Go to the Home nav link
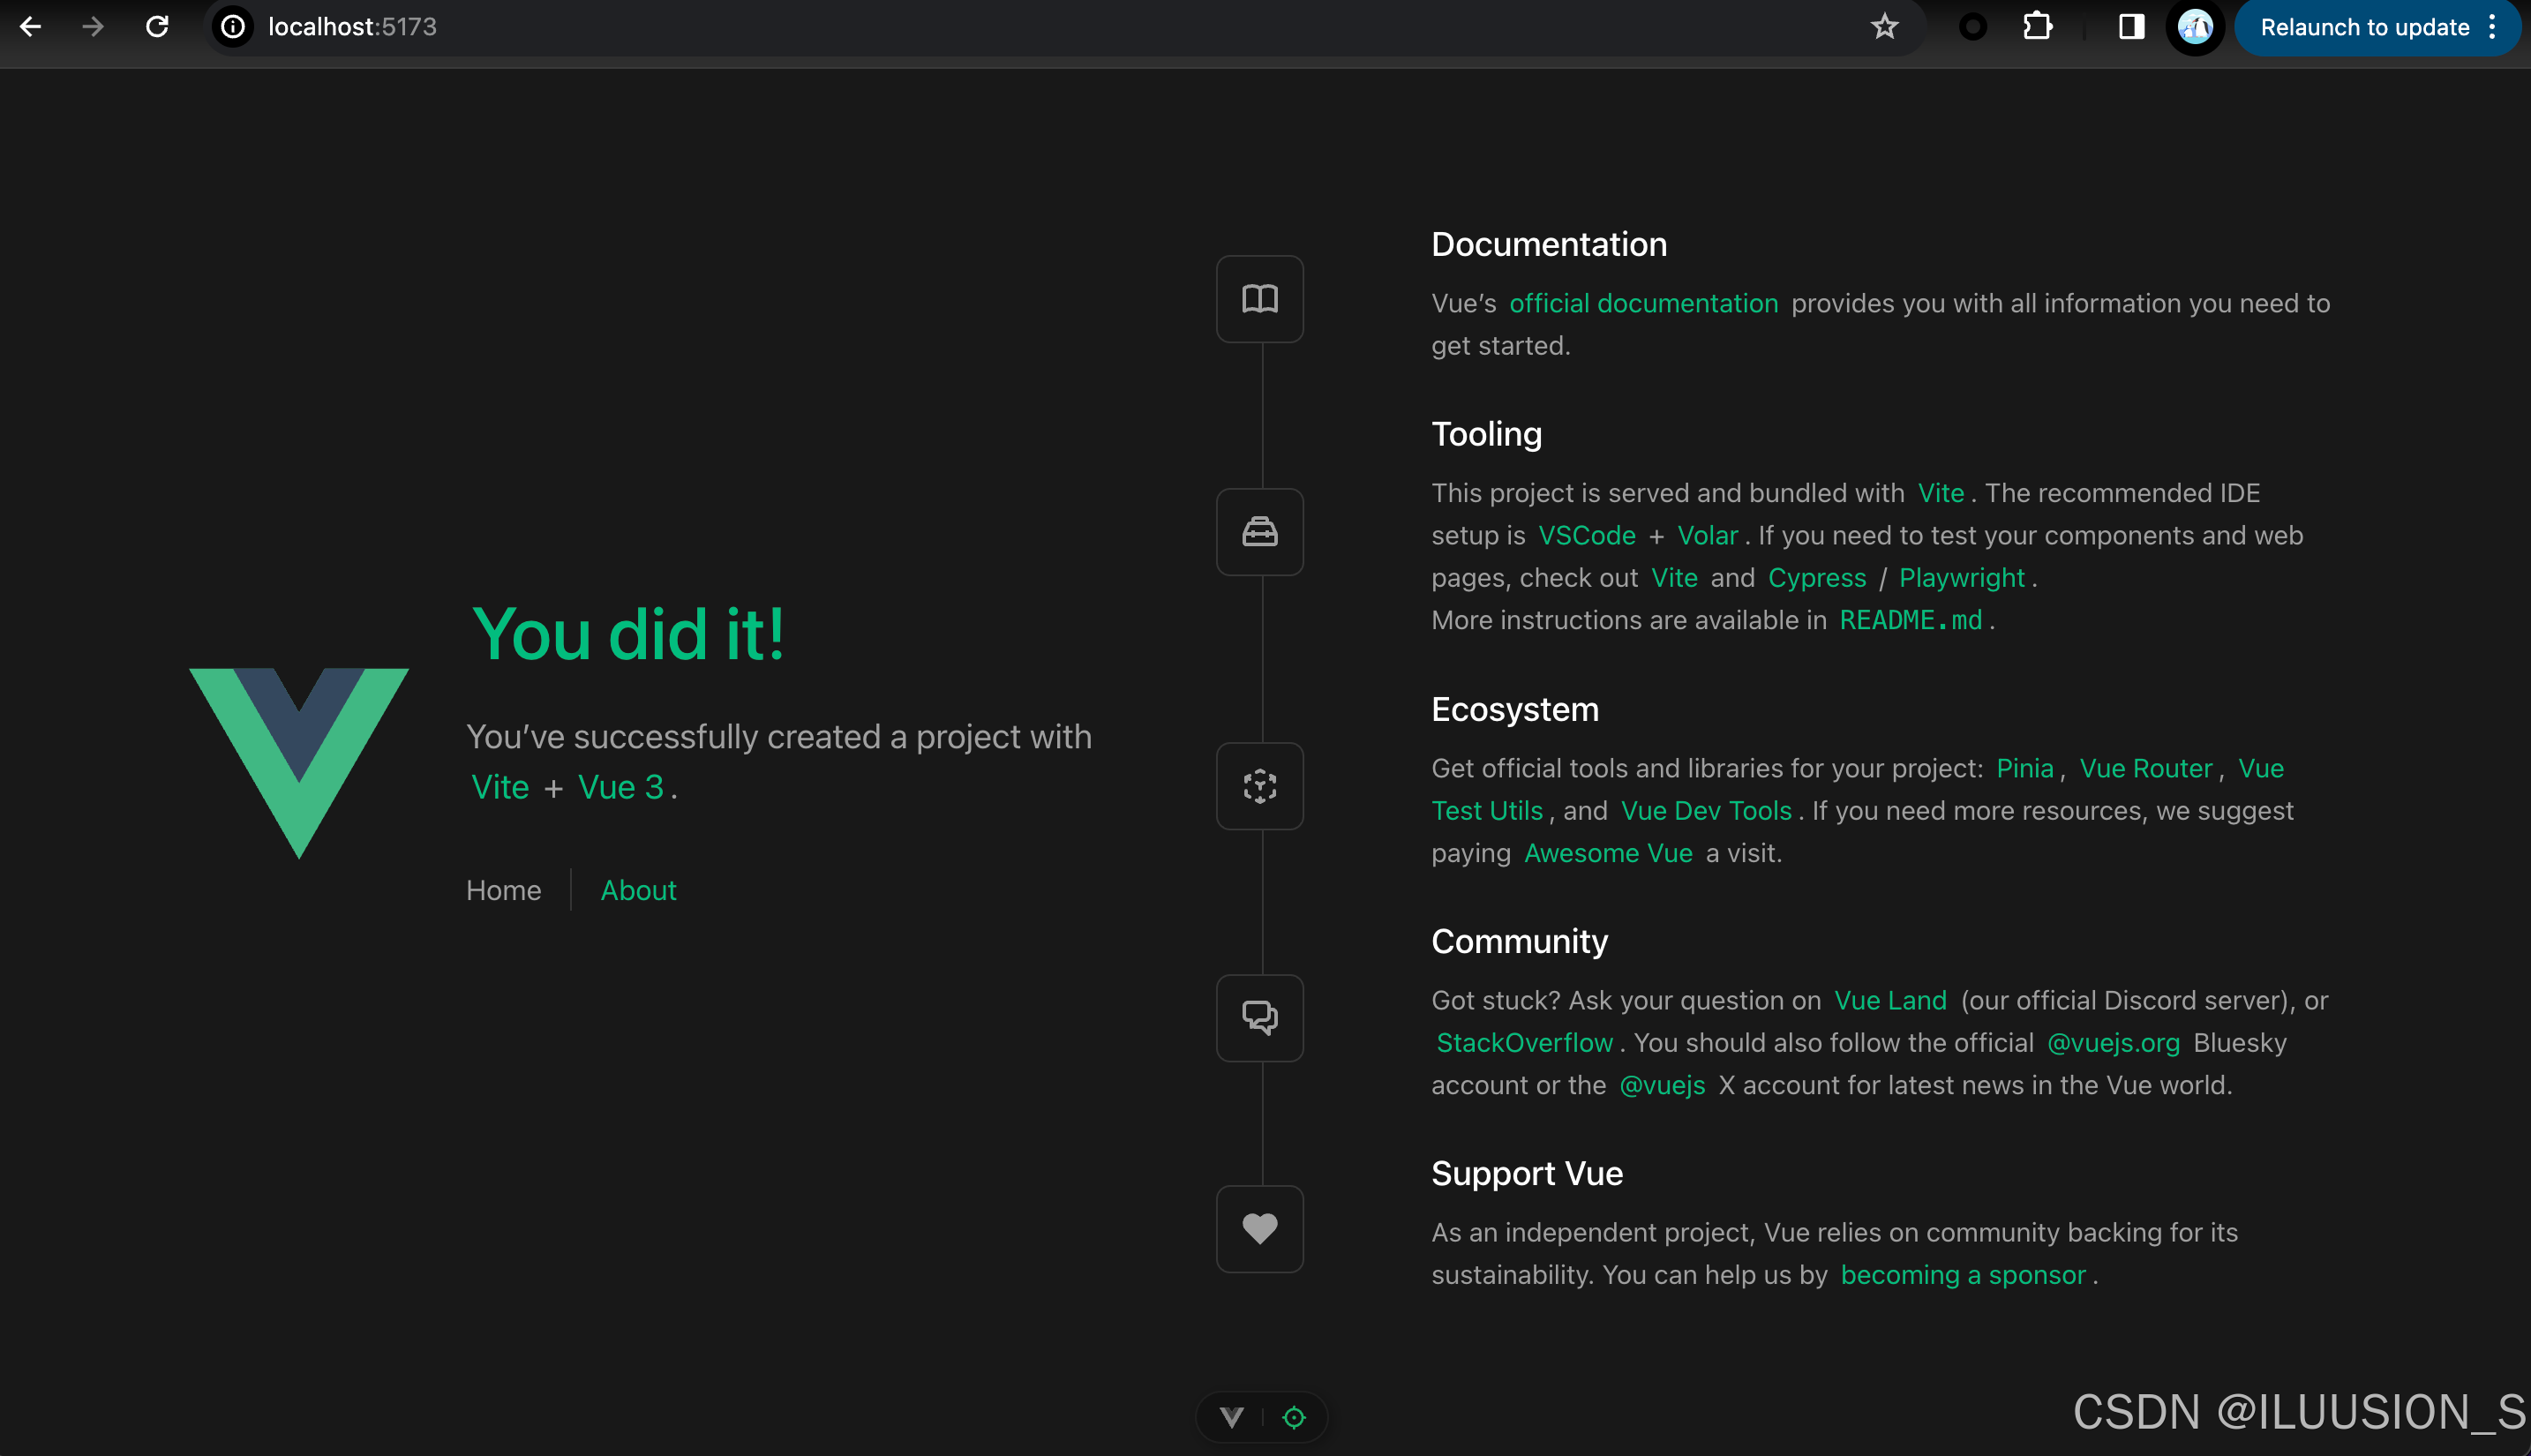 (x=503, y=890)
